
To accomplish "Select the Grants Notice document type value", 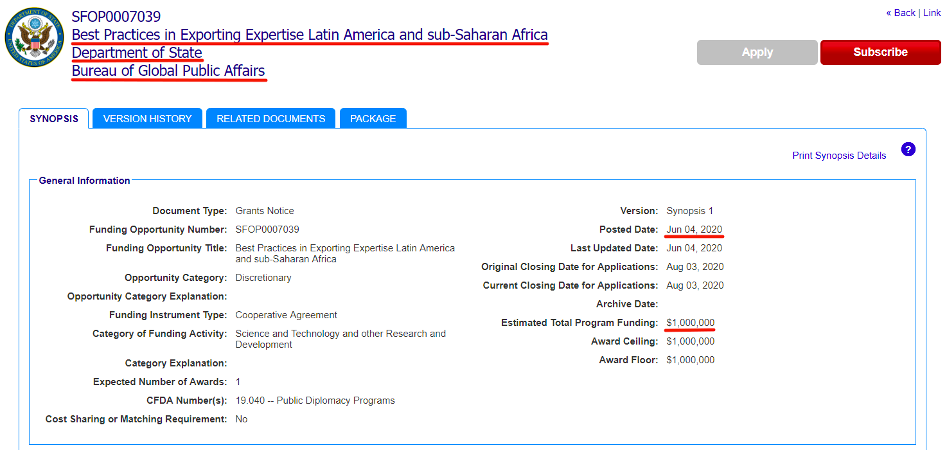I will (x=265, y=211).
